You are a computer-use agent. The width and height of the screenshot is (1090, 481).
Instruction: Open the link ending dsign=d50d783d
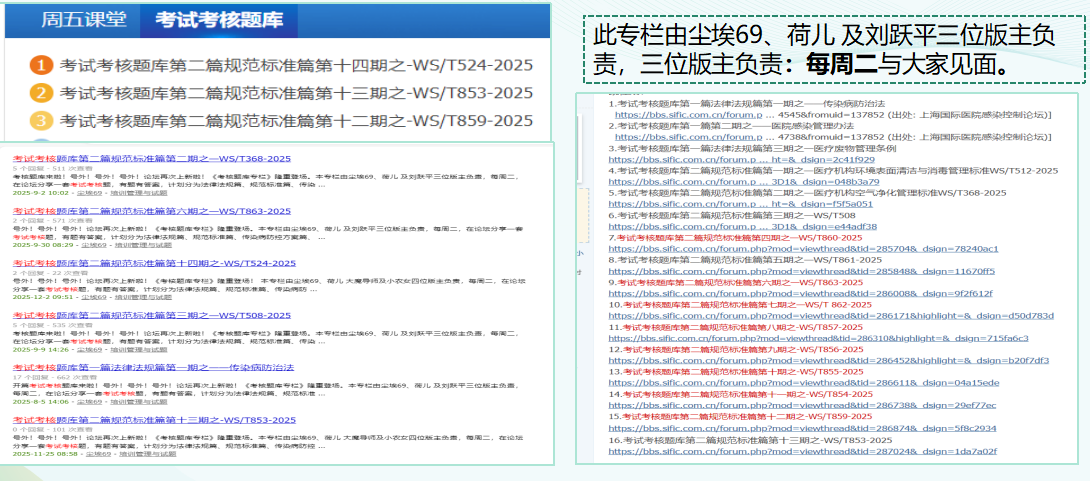831,316
